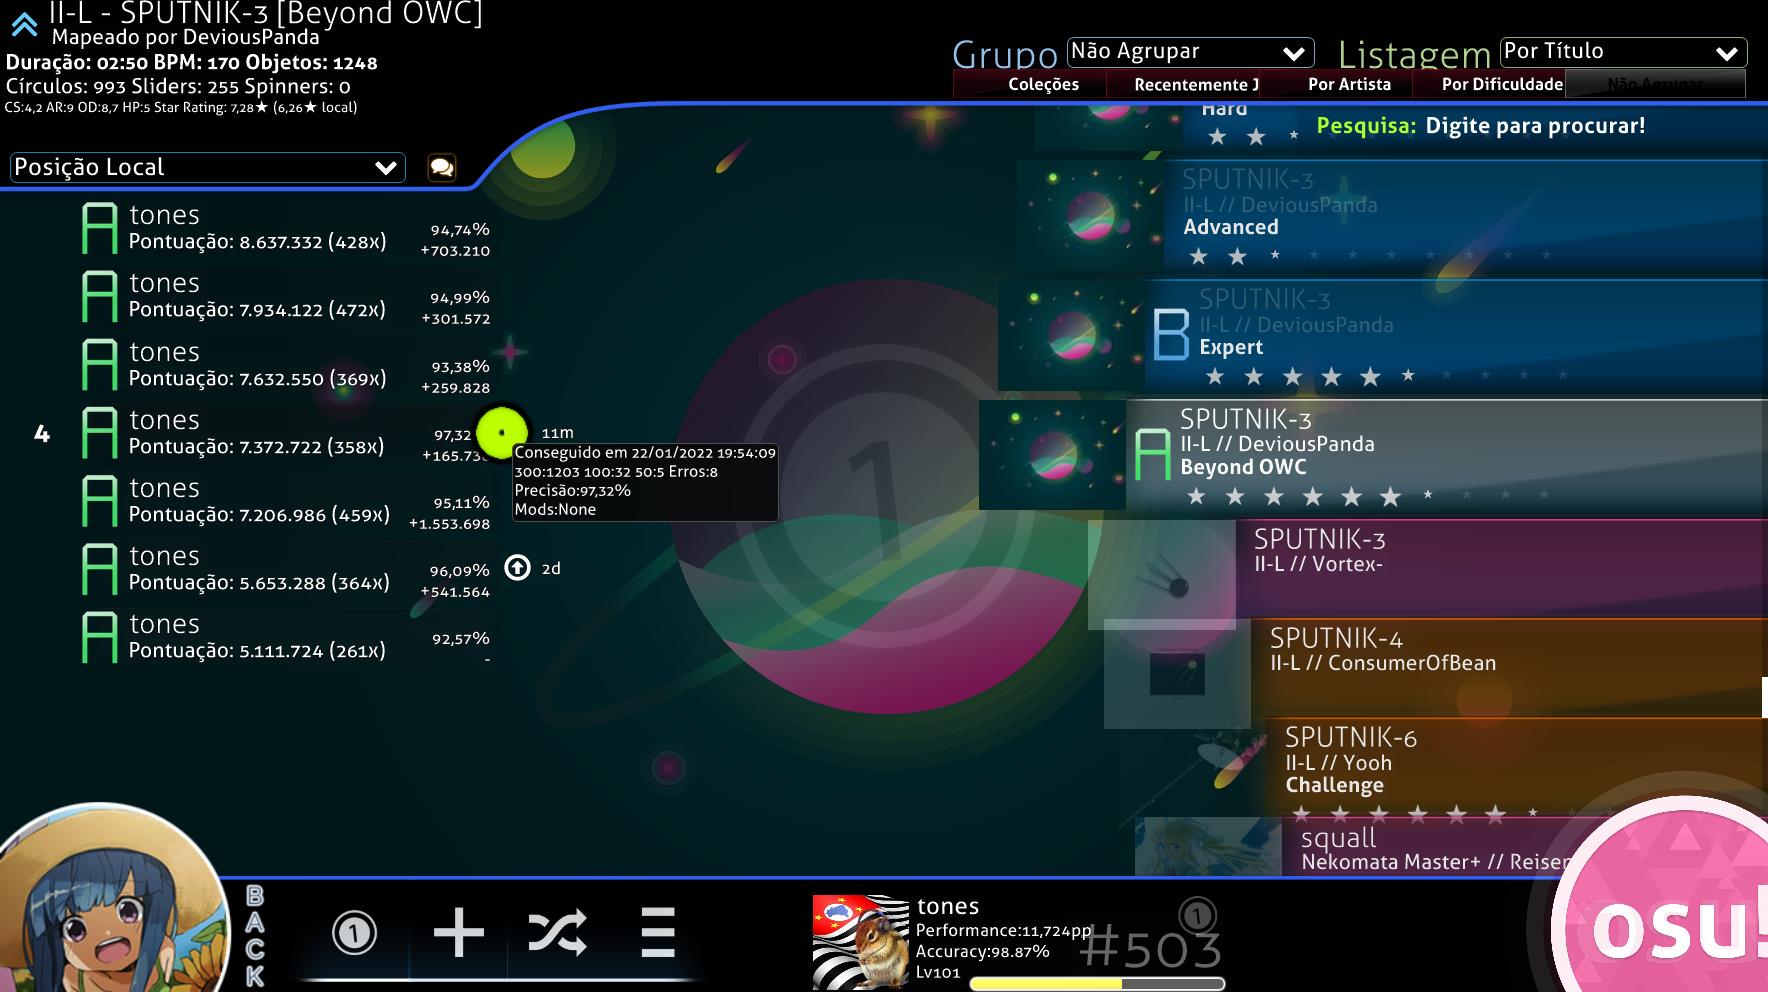
Task: Click the A rank icon of score 7.632.550
Action: point(99,365)
